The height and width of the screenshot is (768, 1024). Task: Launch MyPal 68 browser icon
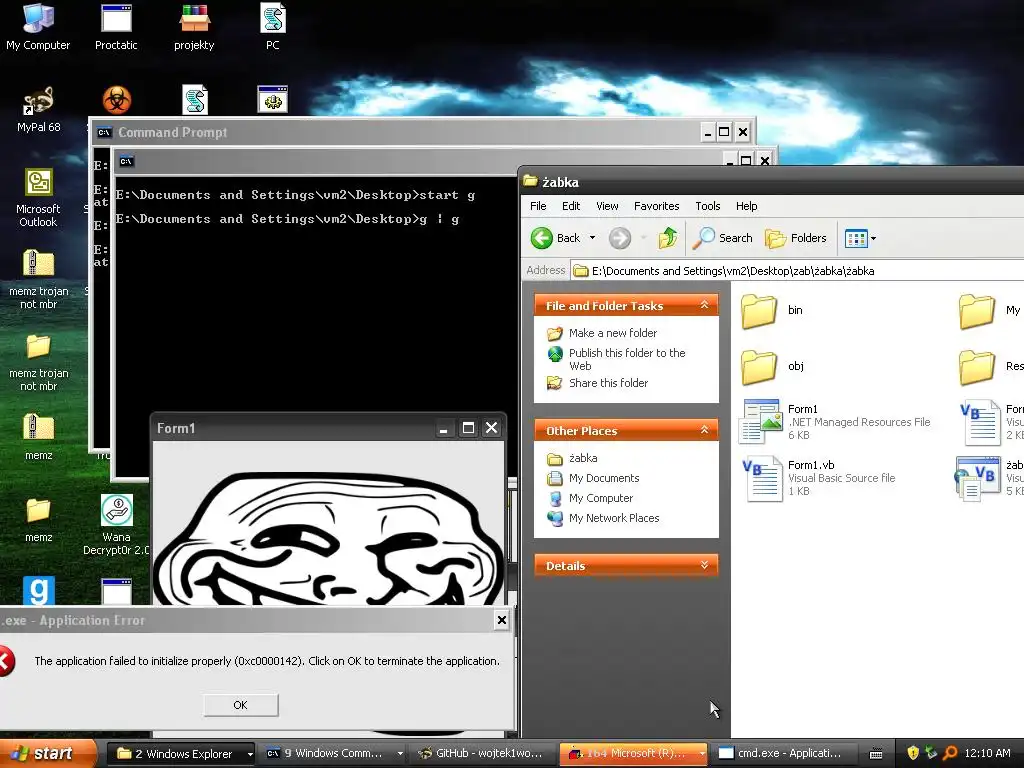(x=39, y=108)
